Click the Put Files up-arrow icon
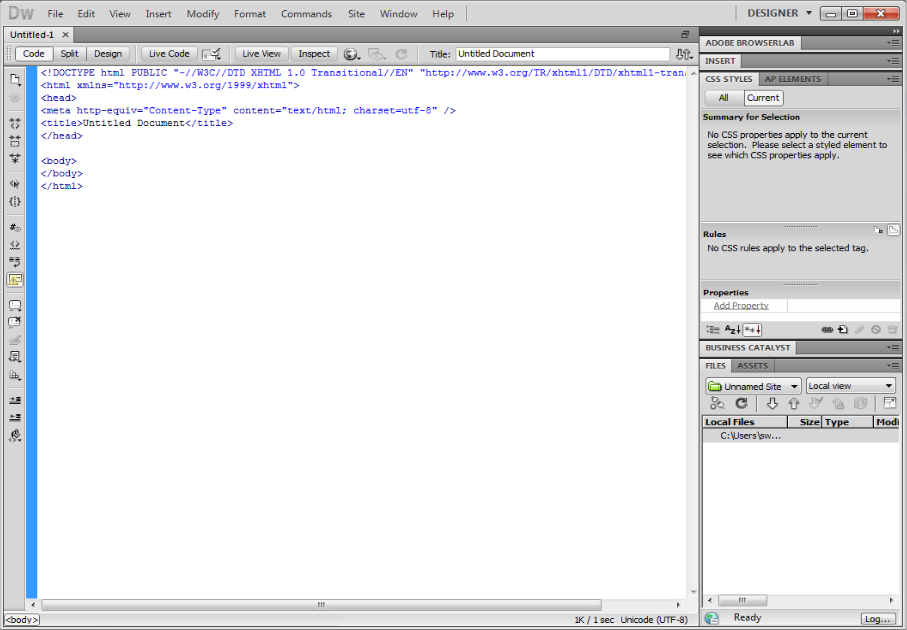Screen dimensions: 907x630 click(x=794, y=404)
